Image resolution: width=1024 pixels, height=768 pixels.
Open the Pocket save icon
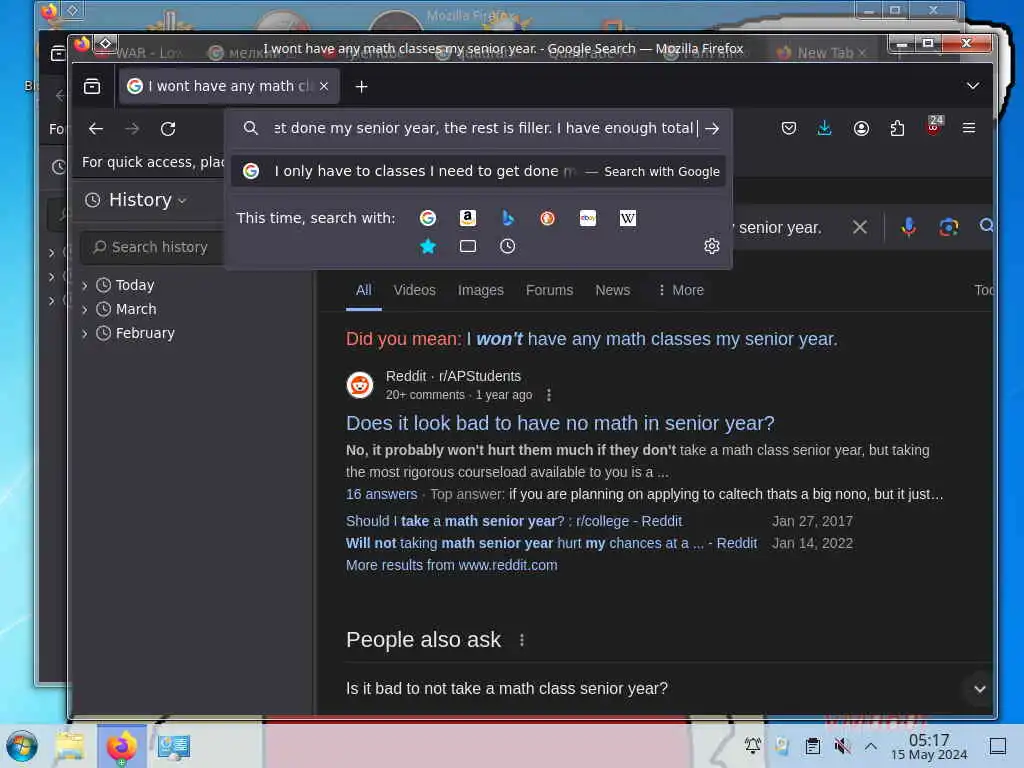[x=789, y=128]
